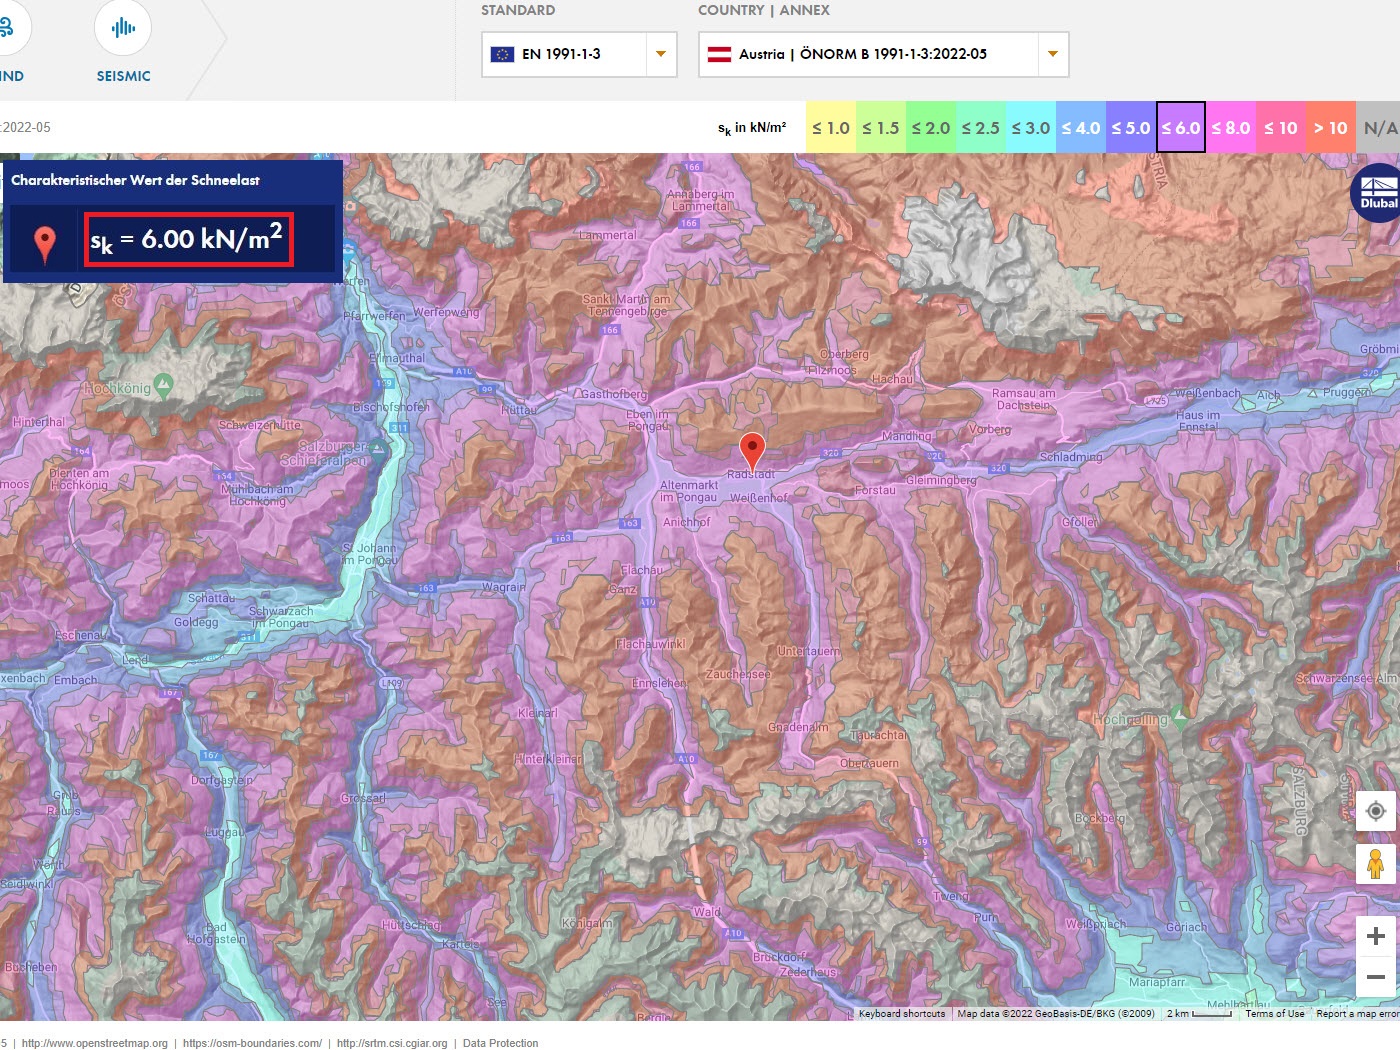Click the Bad Hofgastein map label
Image resolution: width=1400 pixels, height=1050 pixels.
click(x=216, y=933)
